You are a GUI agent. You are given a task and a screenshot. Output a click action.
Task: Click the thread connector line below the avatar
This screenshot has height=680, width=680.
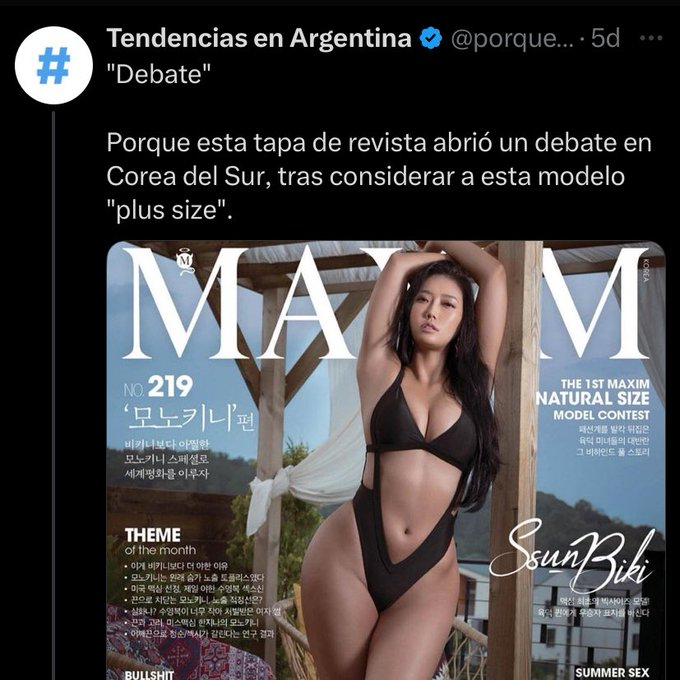[x=54, y=395]
